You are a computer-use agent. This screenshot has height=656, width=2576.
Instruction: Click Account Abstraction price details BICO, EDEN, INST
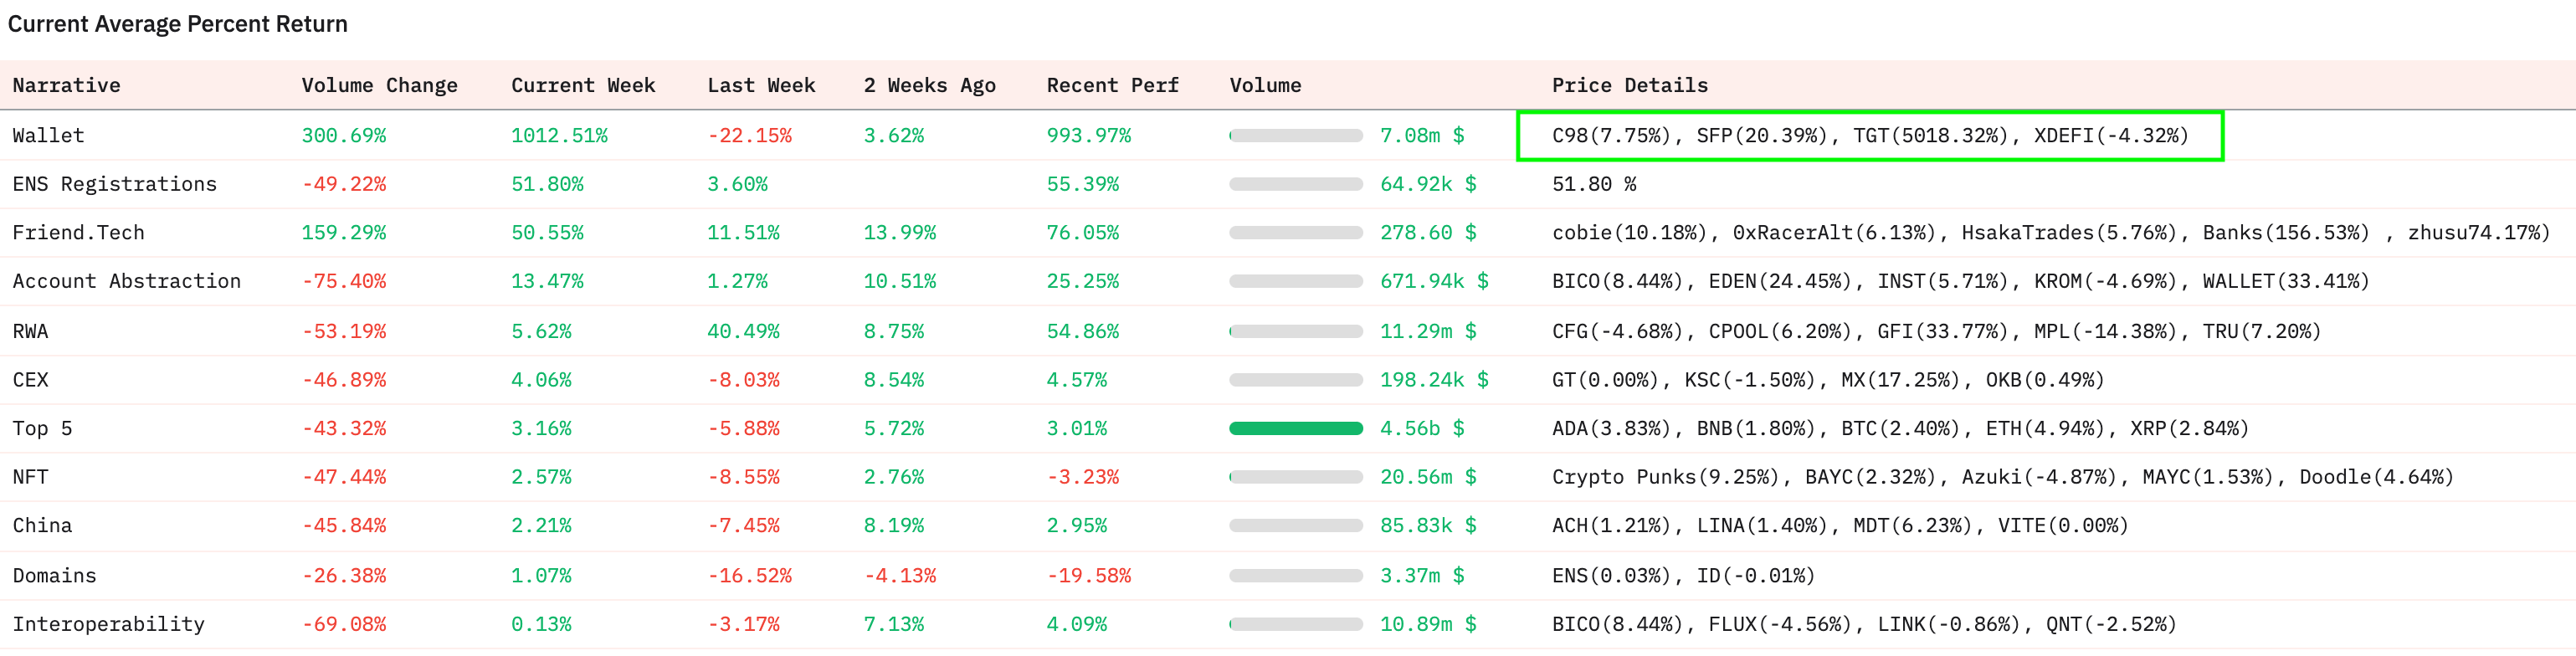click(x=1960, y=282)
